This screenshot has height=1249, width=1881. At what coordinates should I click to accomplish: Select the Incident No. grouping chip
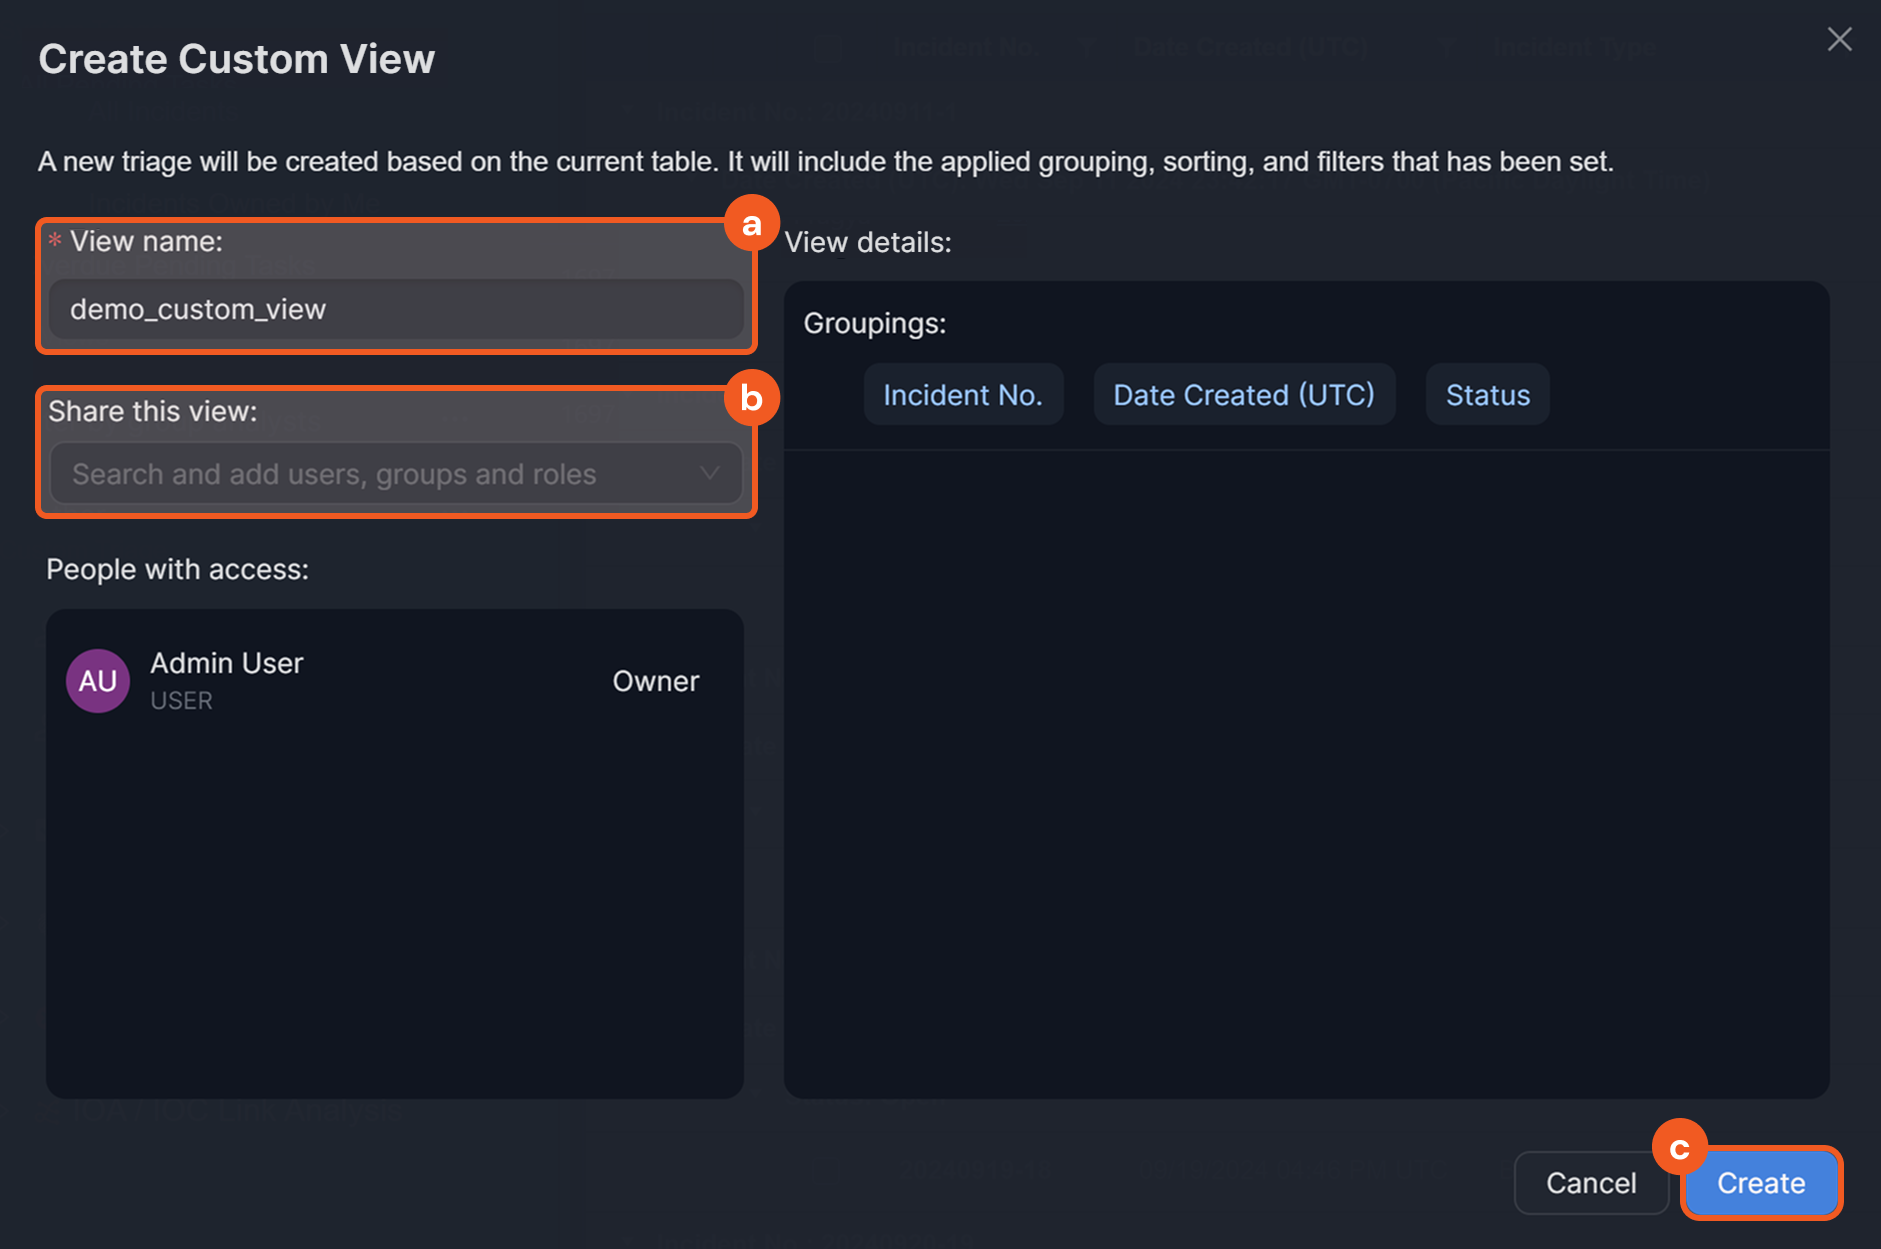point(963,395)
